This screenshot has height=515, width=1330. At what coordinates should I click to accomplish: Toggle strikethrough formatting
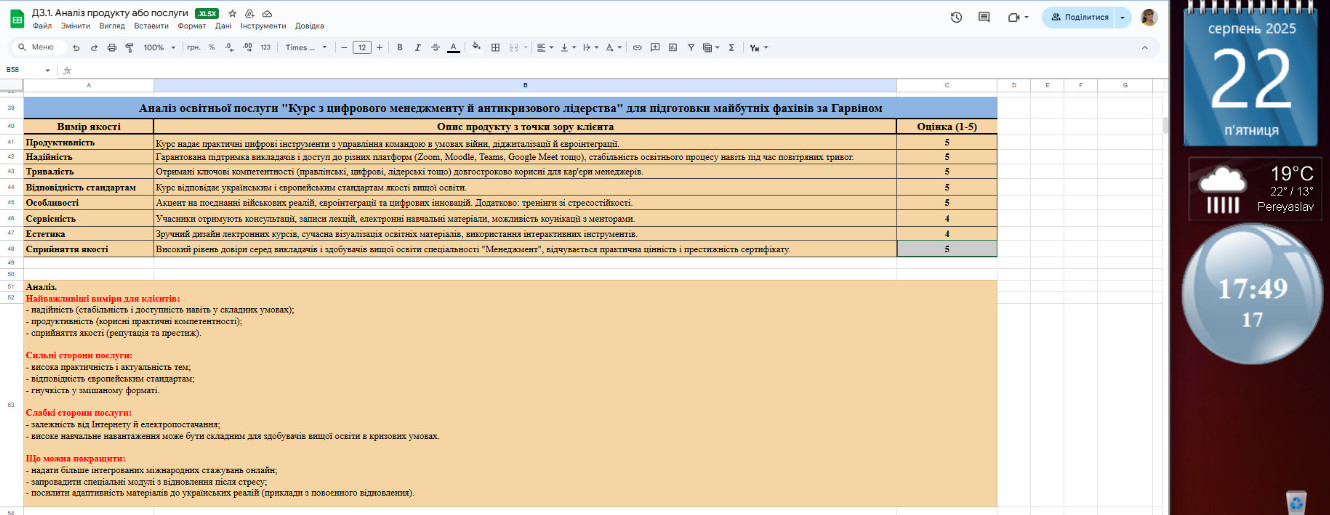tap(435, 47)
